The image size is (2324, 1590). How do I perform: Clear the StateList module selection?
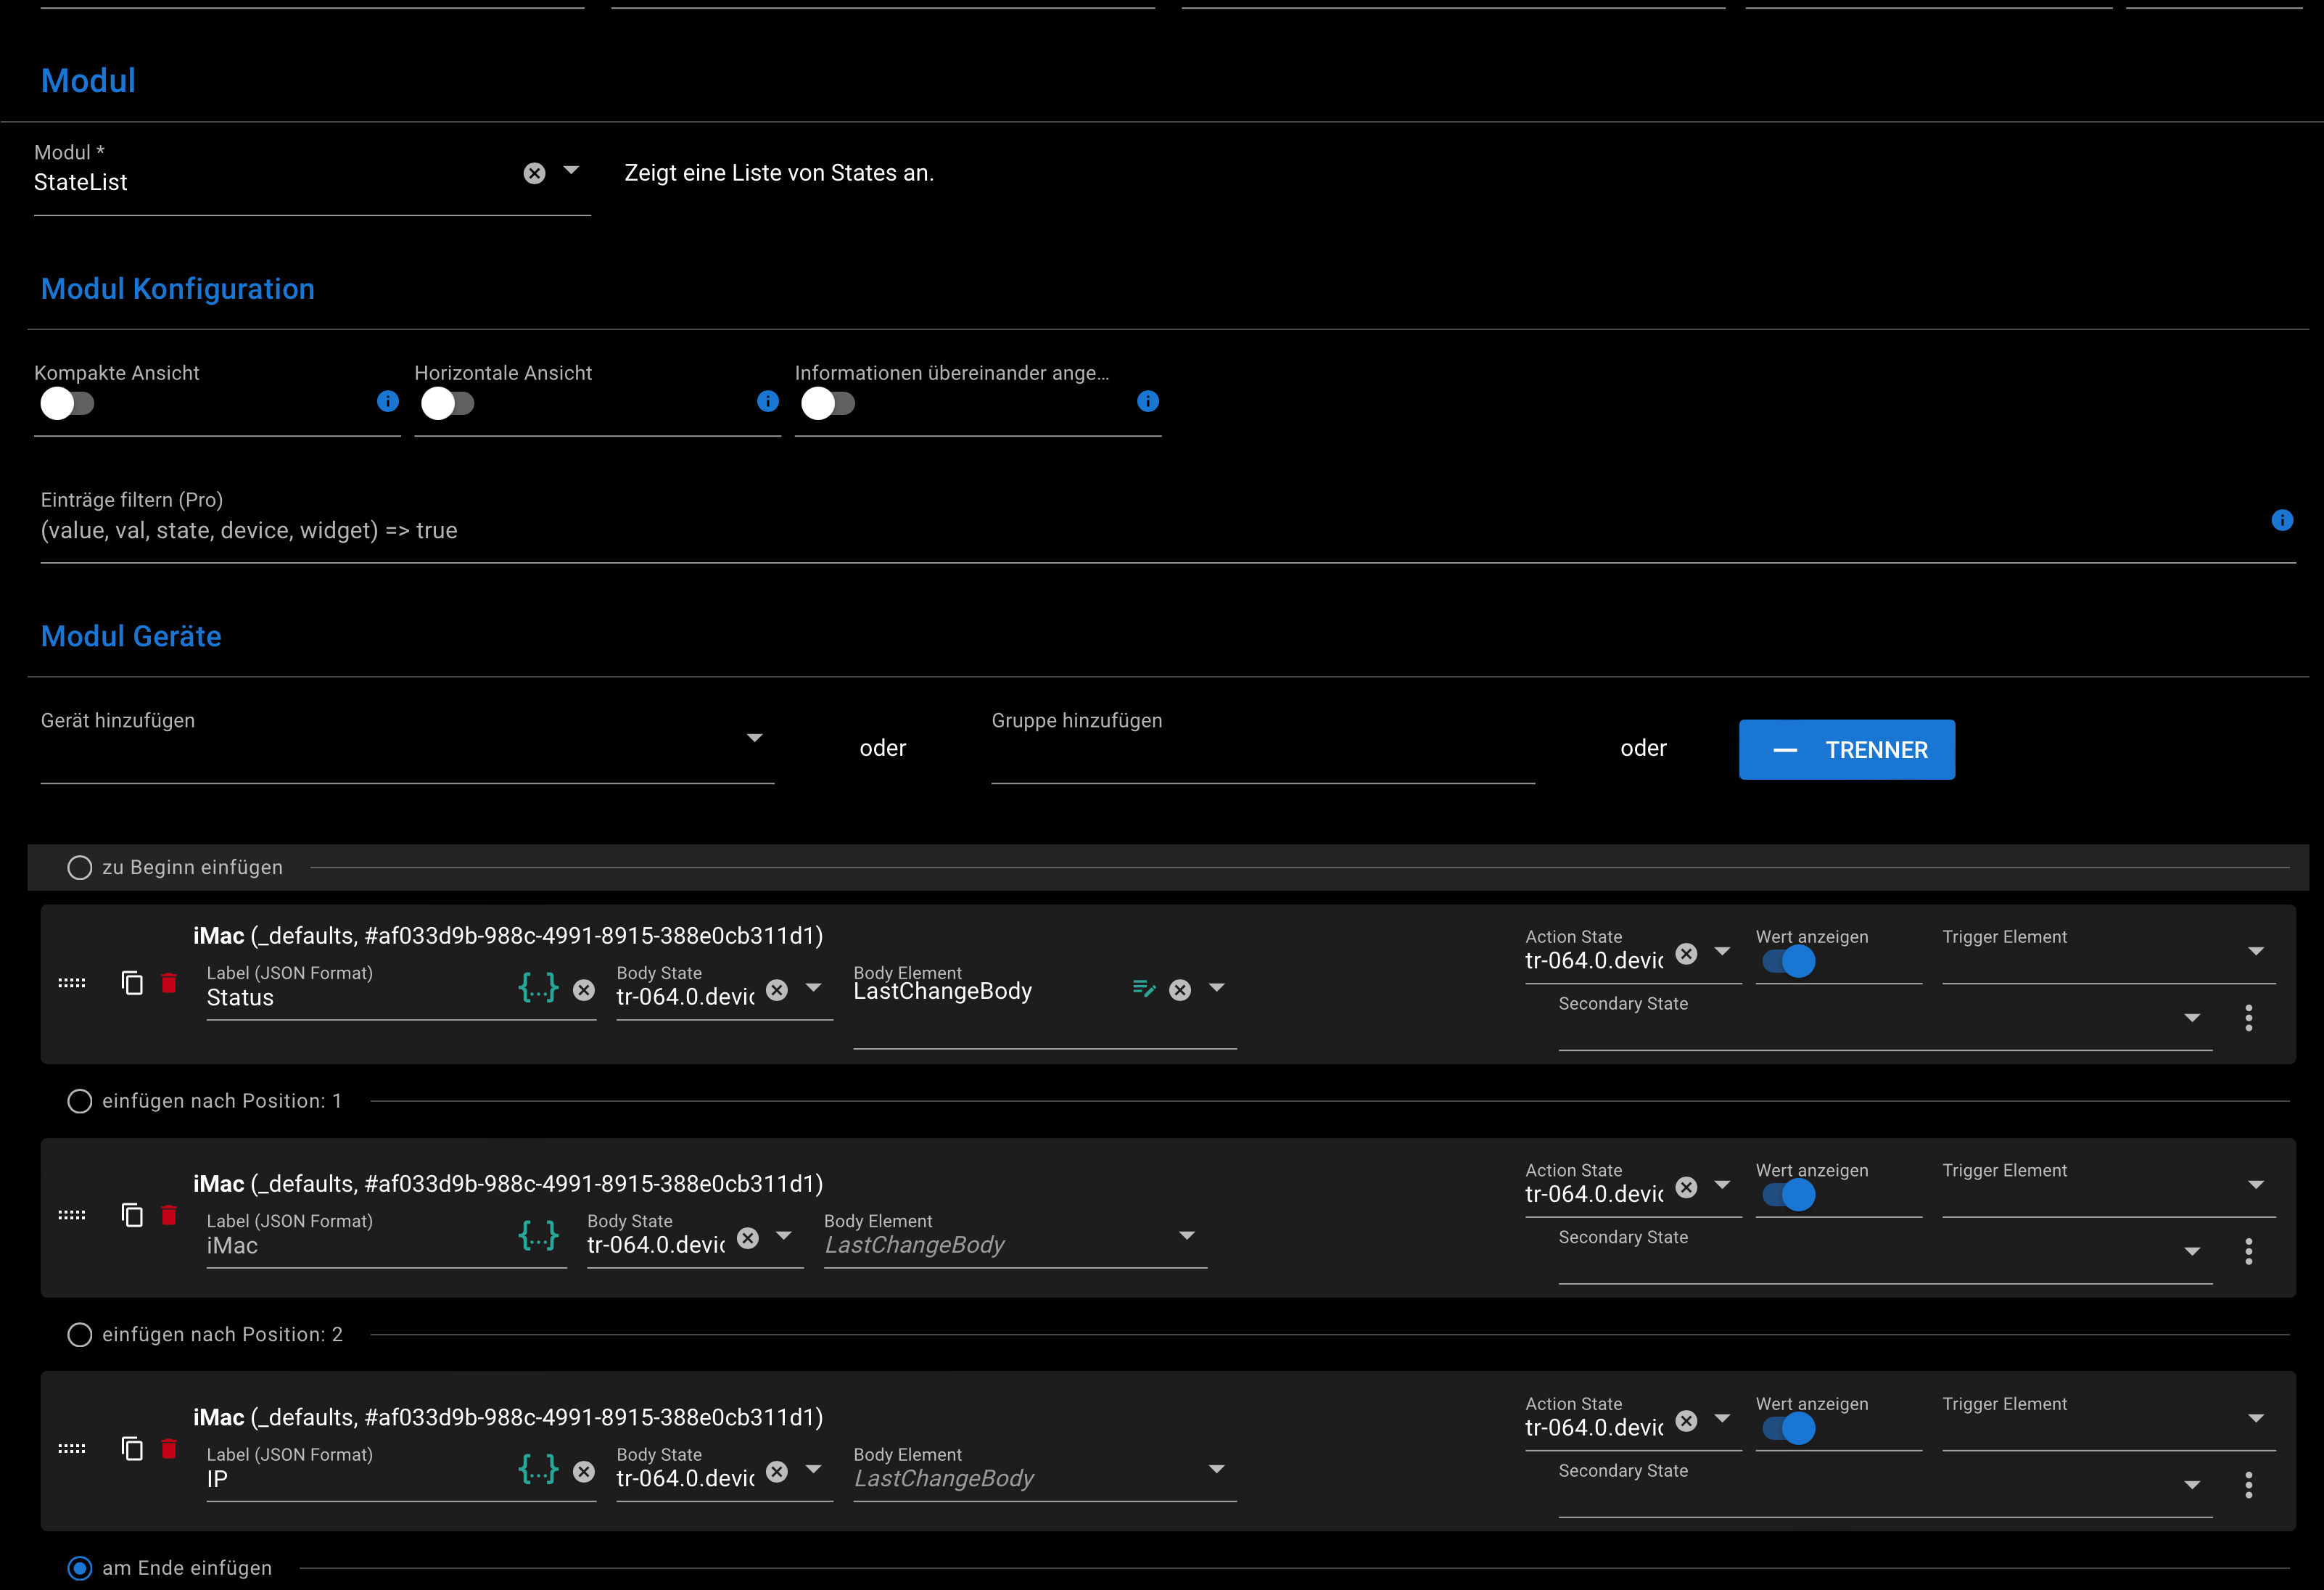point(535,173)
